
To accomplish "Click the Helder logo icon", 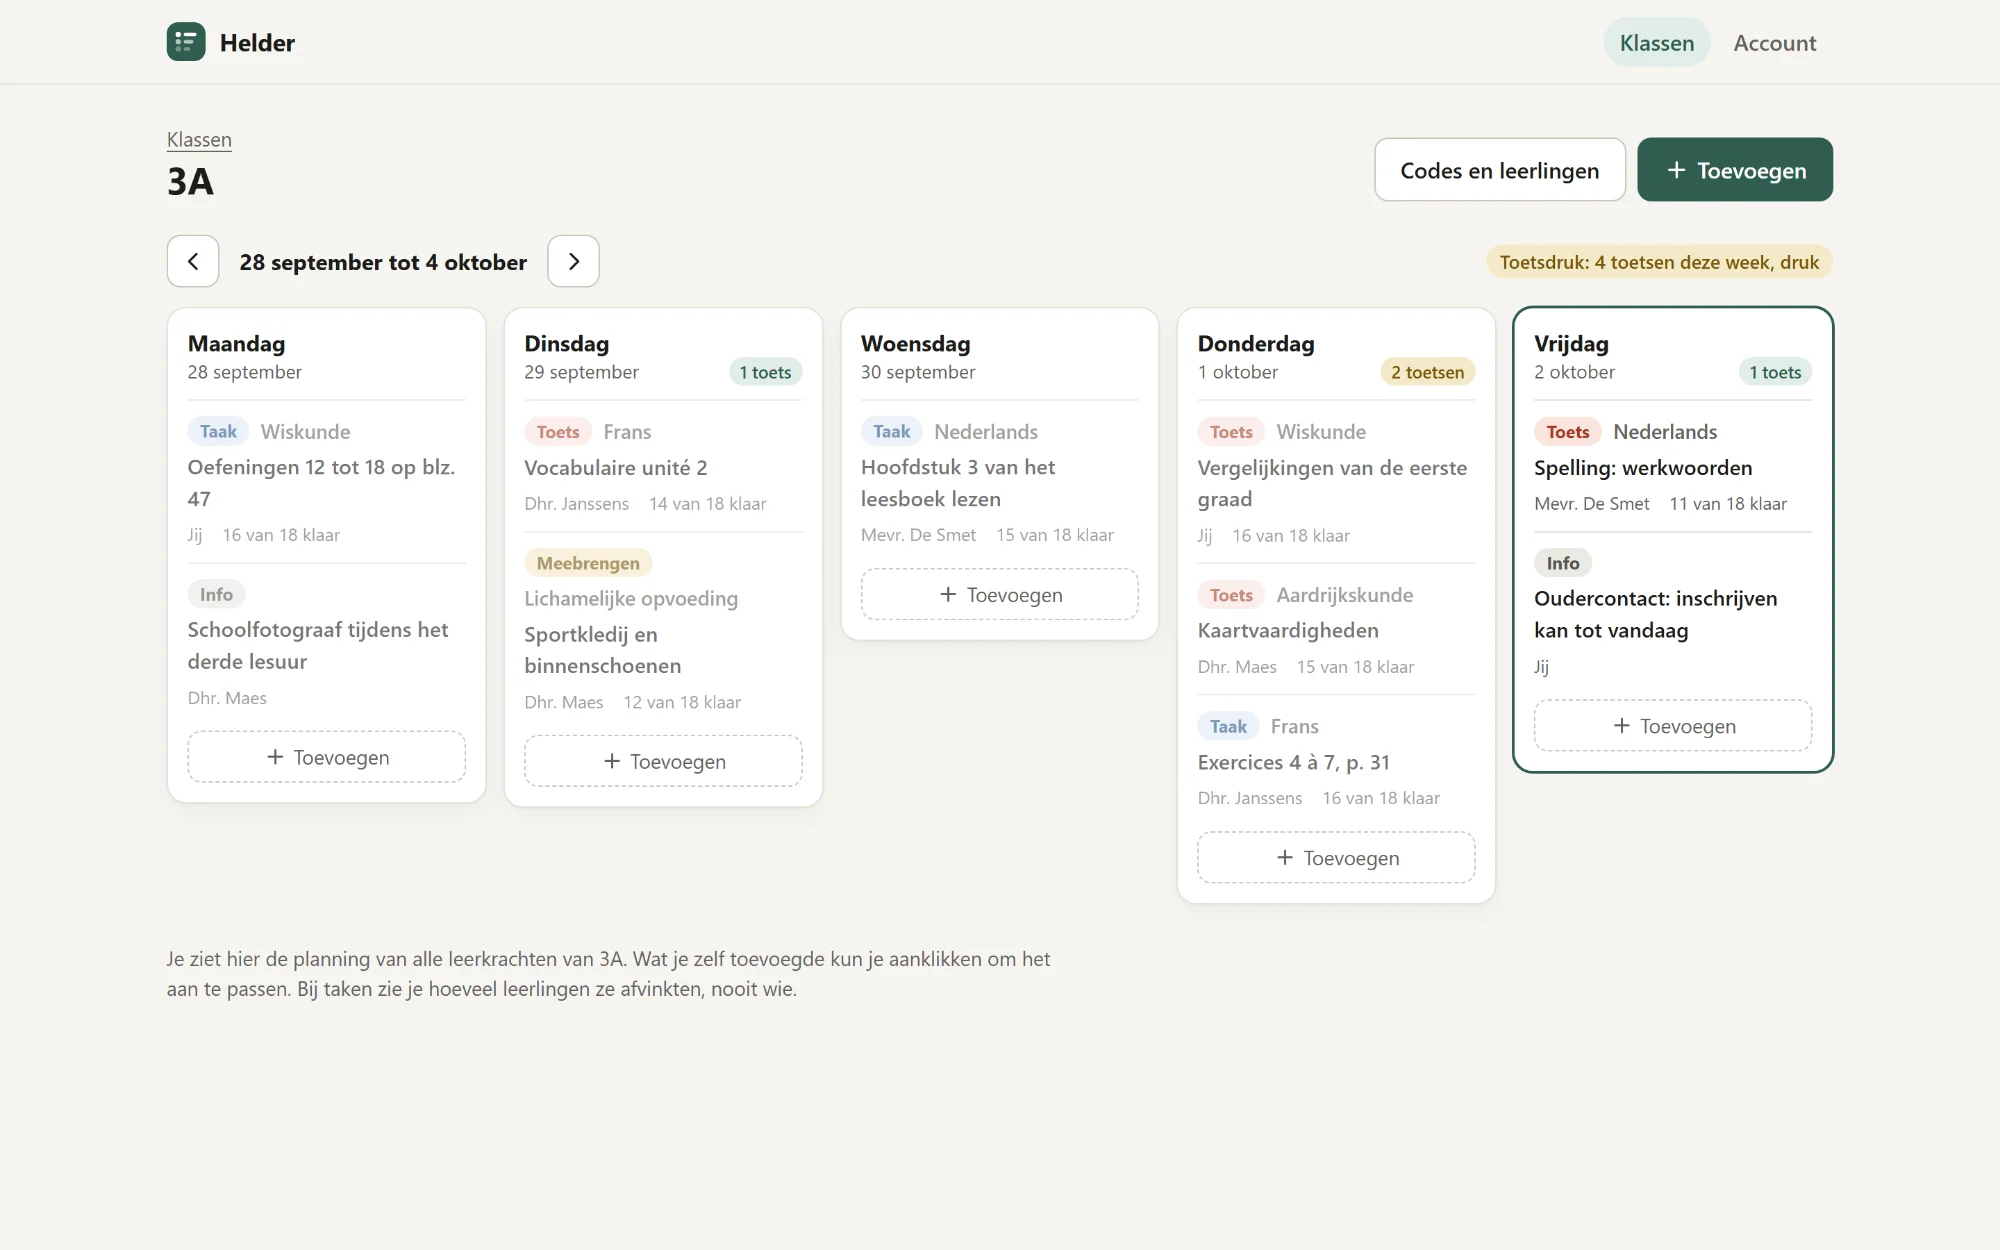I will point(186,42).
